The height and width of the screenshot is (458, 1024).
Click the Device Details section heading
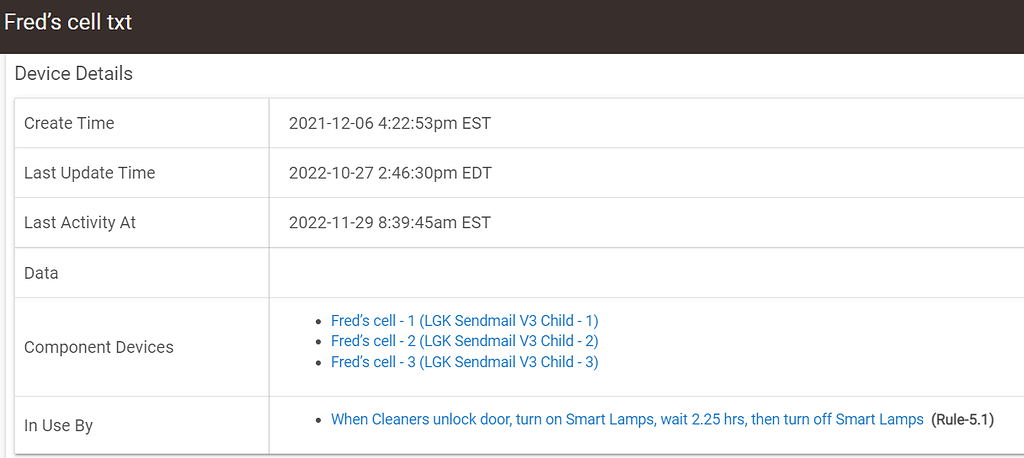(x=74, y=74)
